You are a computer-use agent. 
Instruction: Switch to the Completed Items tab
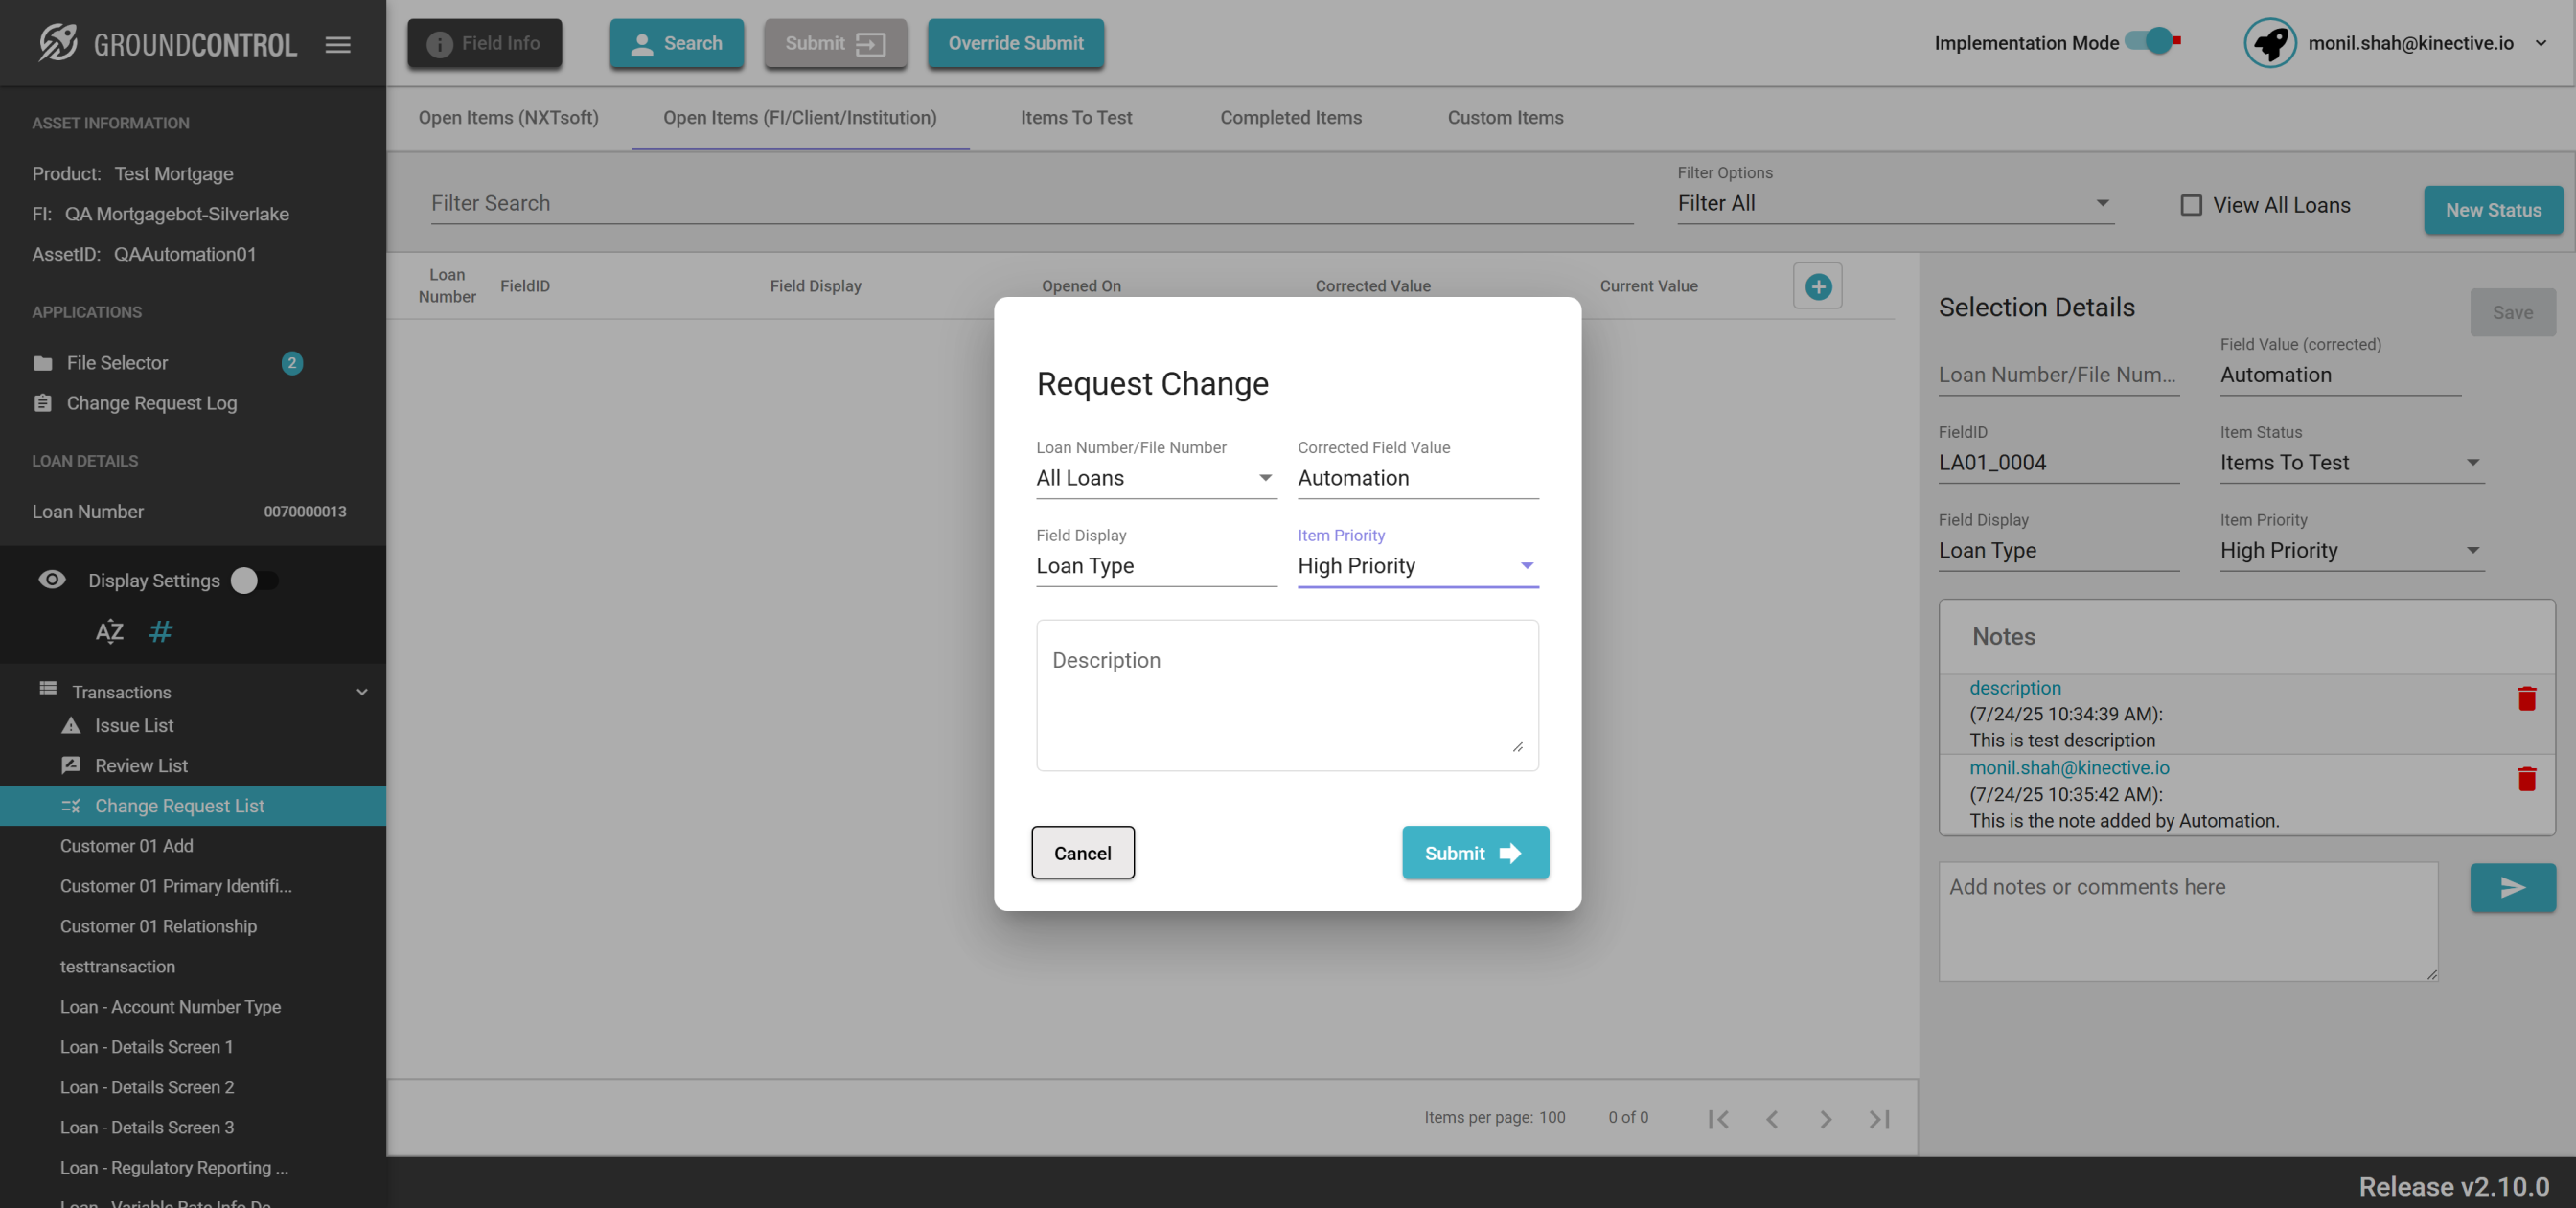pos(1290,118)
